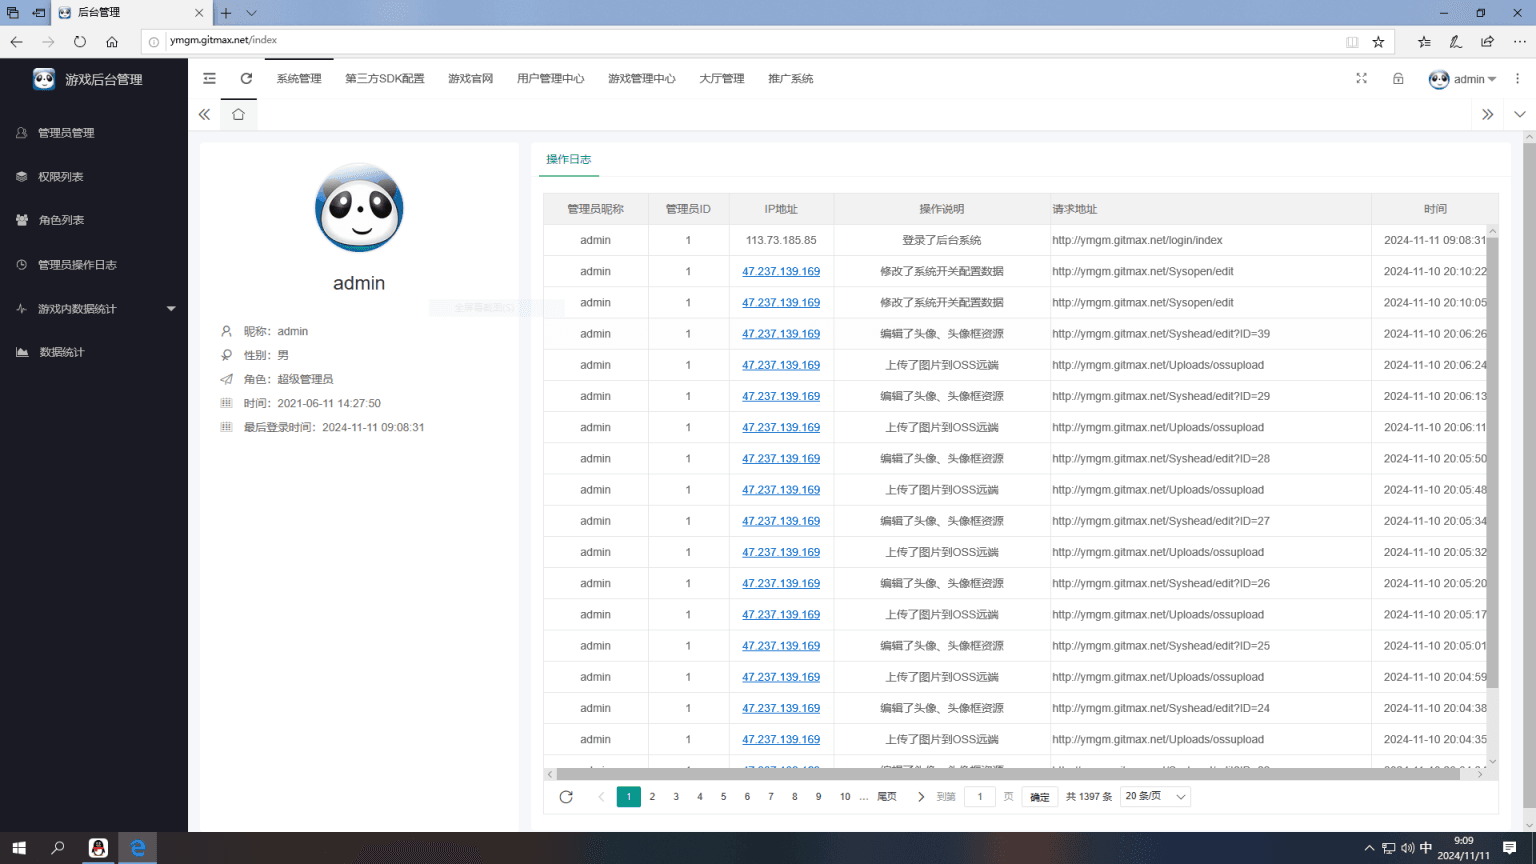1536x864 pixels.
Task: Click the 确定 page jump button
Action: 1039,796
